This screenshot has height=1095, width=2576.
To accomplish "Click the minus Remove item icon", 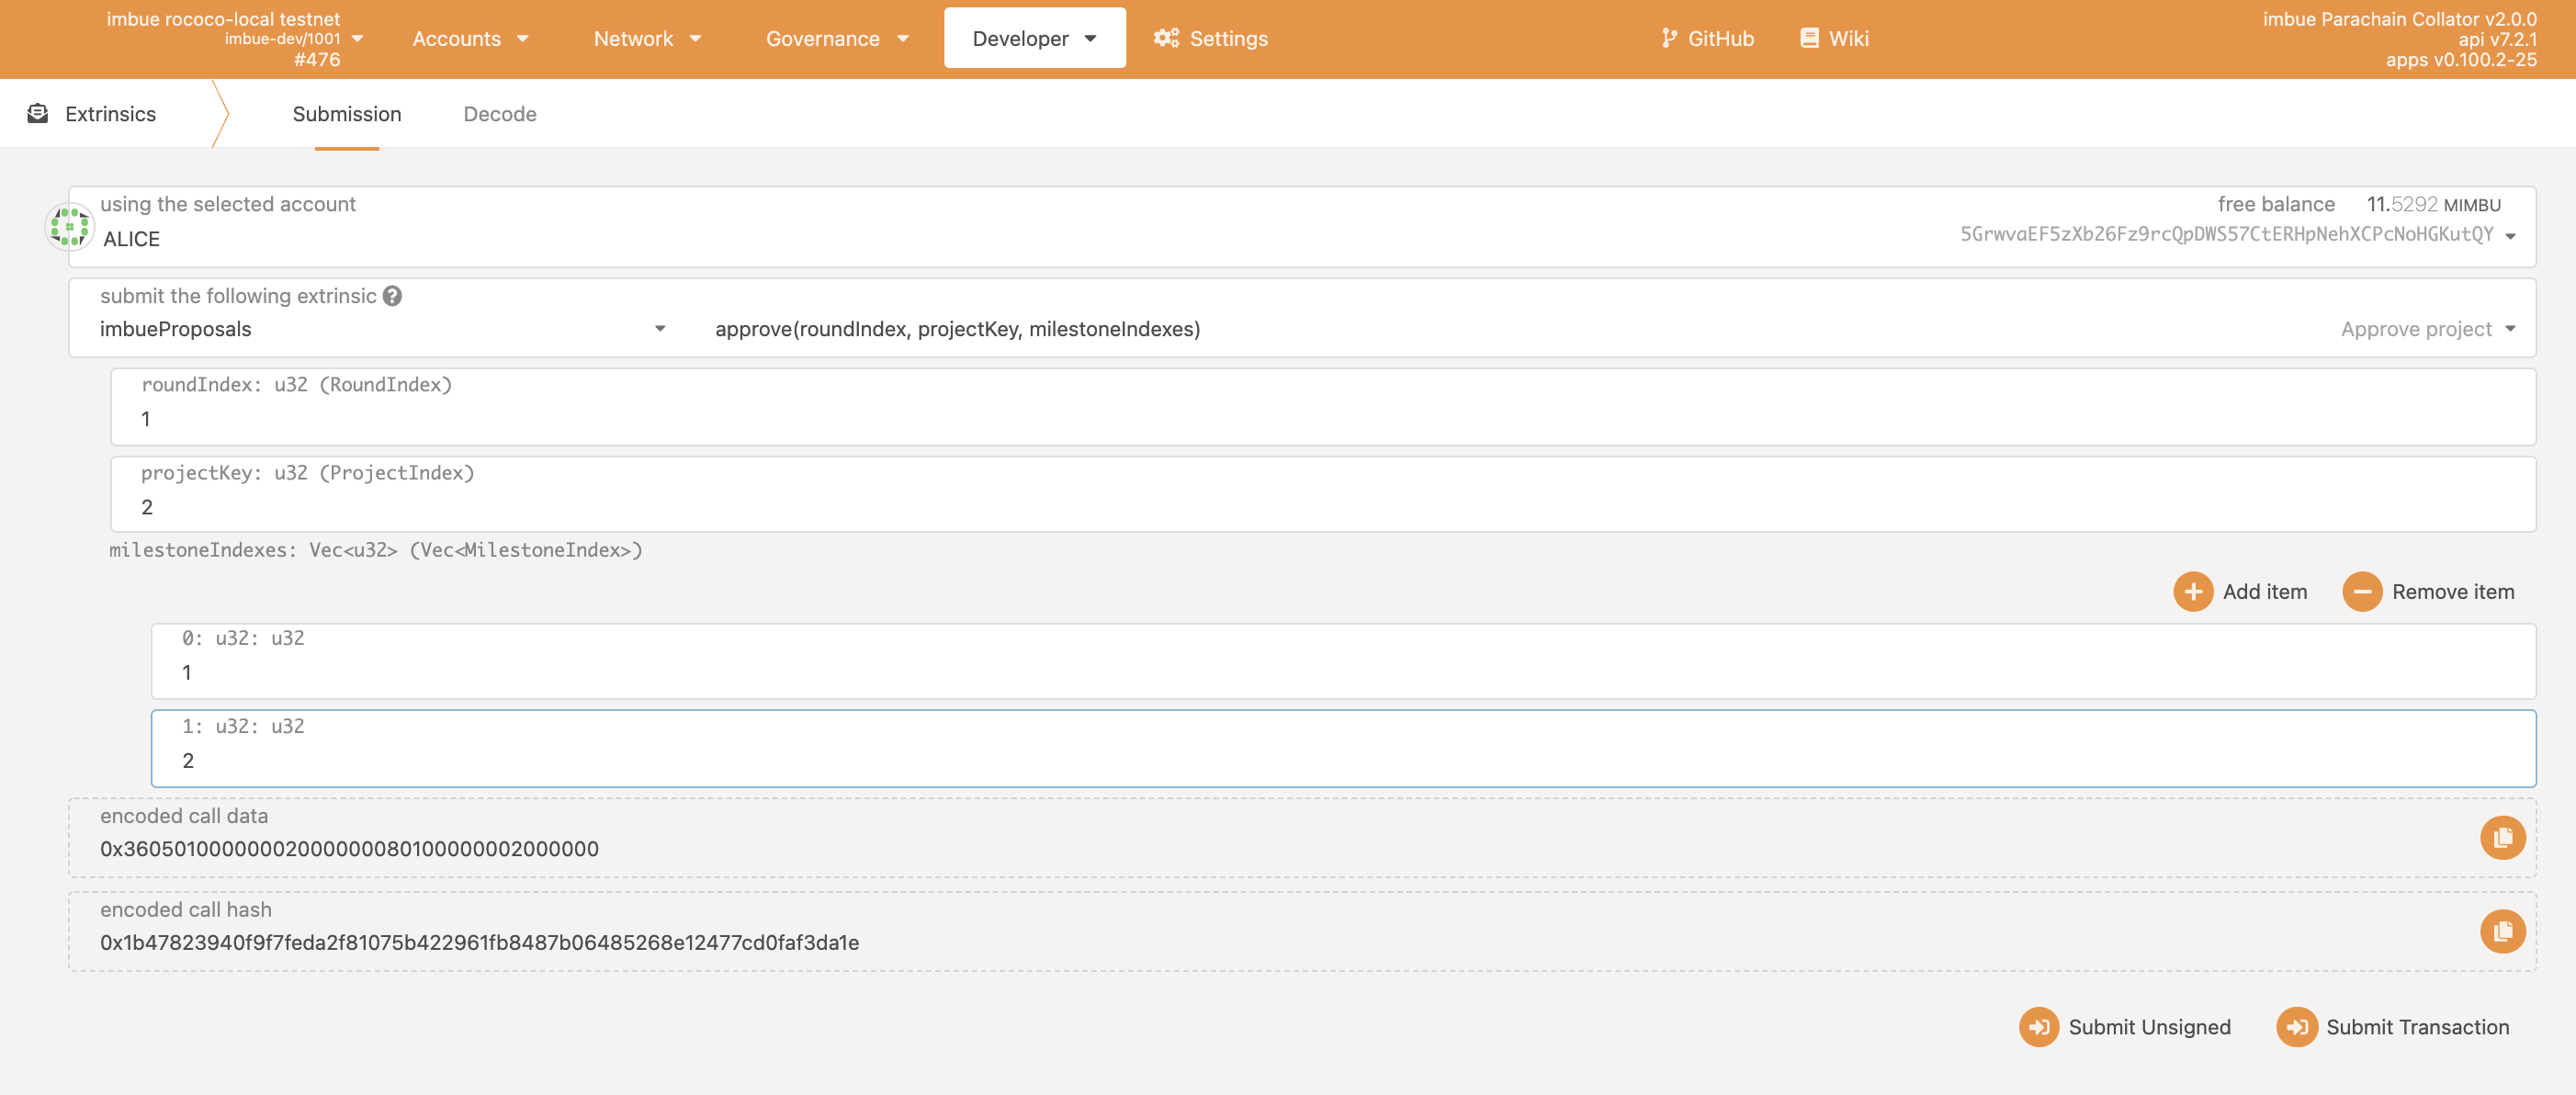I will click(2361, 591).
